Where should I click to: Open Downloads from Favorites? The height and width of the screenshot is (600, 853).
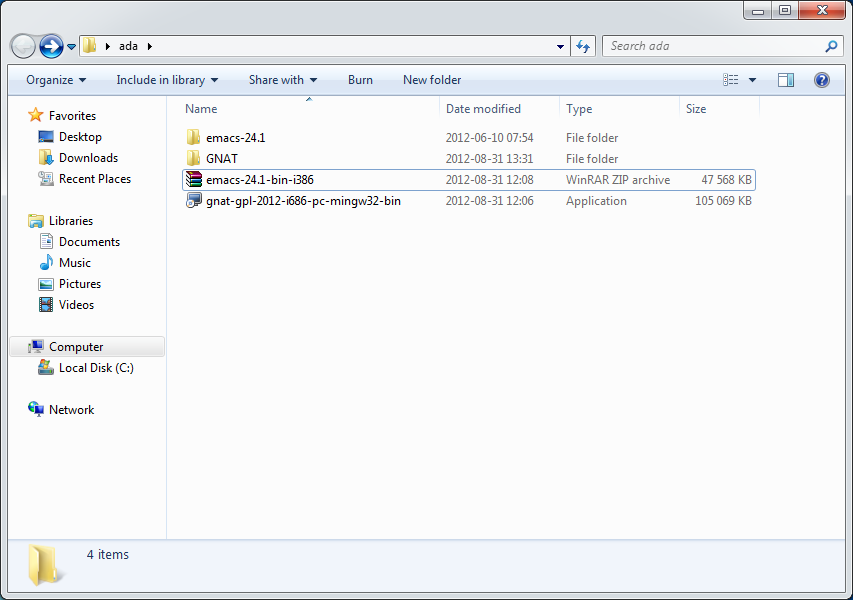click(x=89, y=158)
